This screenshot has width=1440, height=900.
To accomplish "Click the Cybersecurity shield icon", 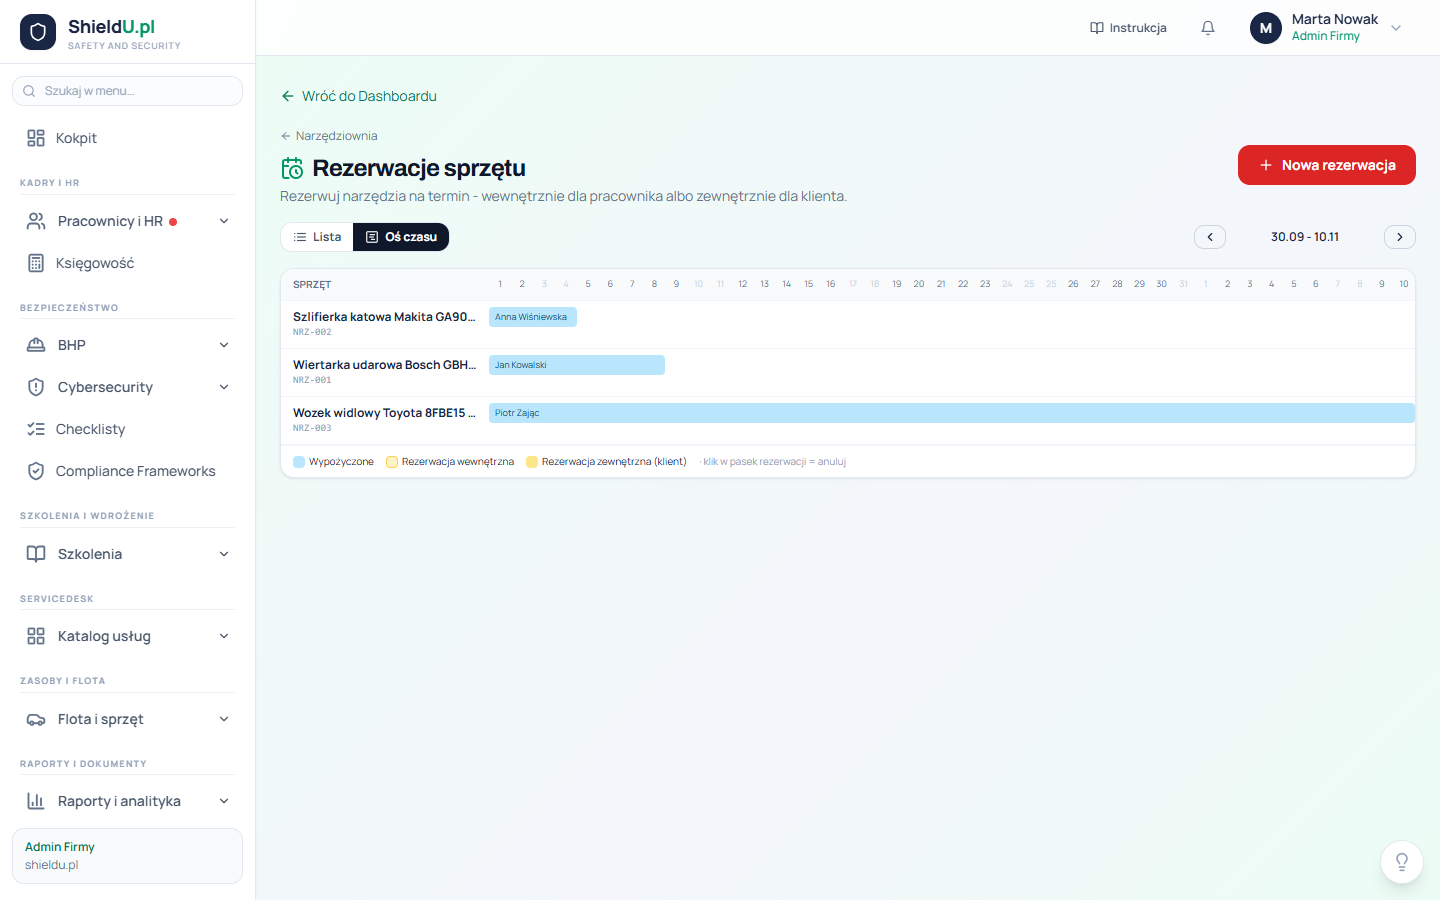I will click(36, 387).
